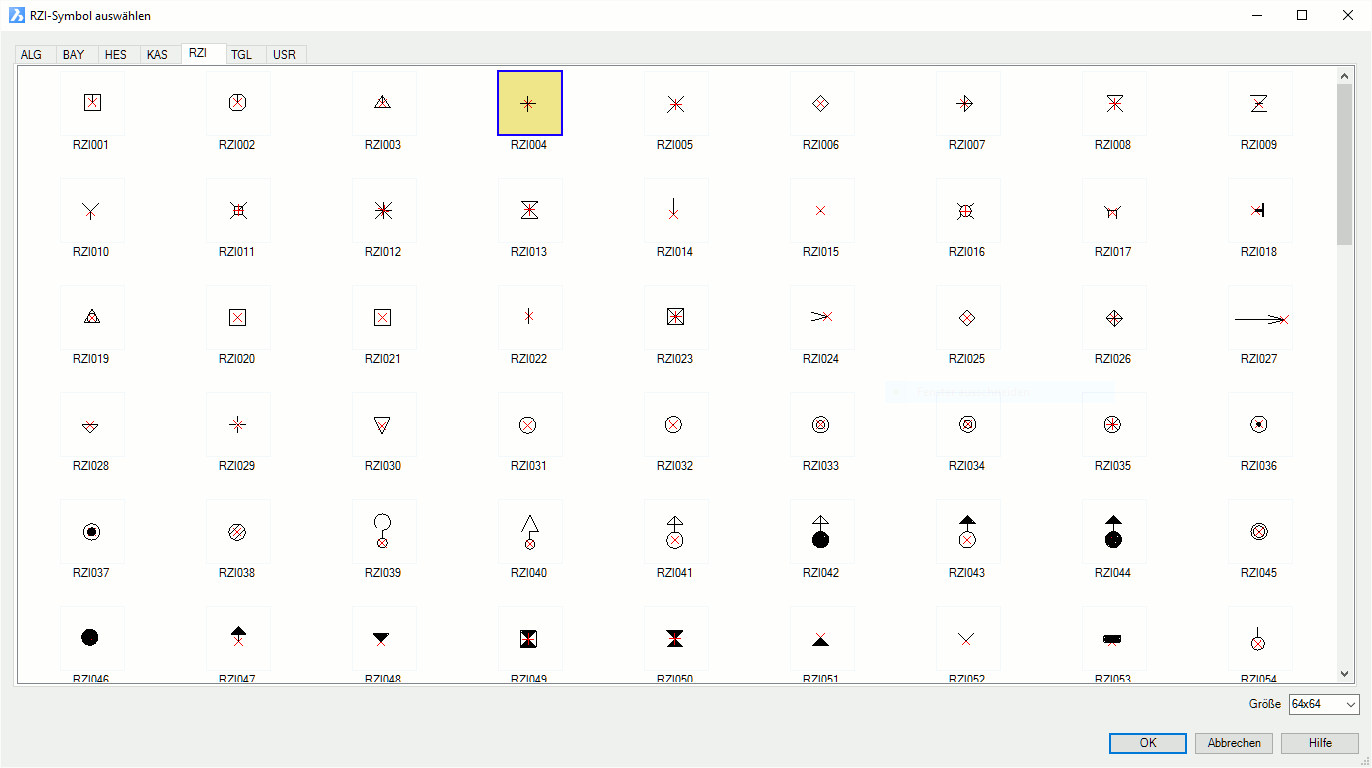The height and width of the screenshot is (768, 1372).
Task: Click the vertical scrollbar thumb
Action: click(x=1344, y=164)
